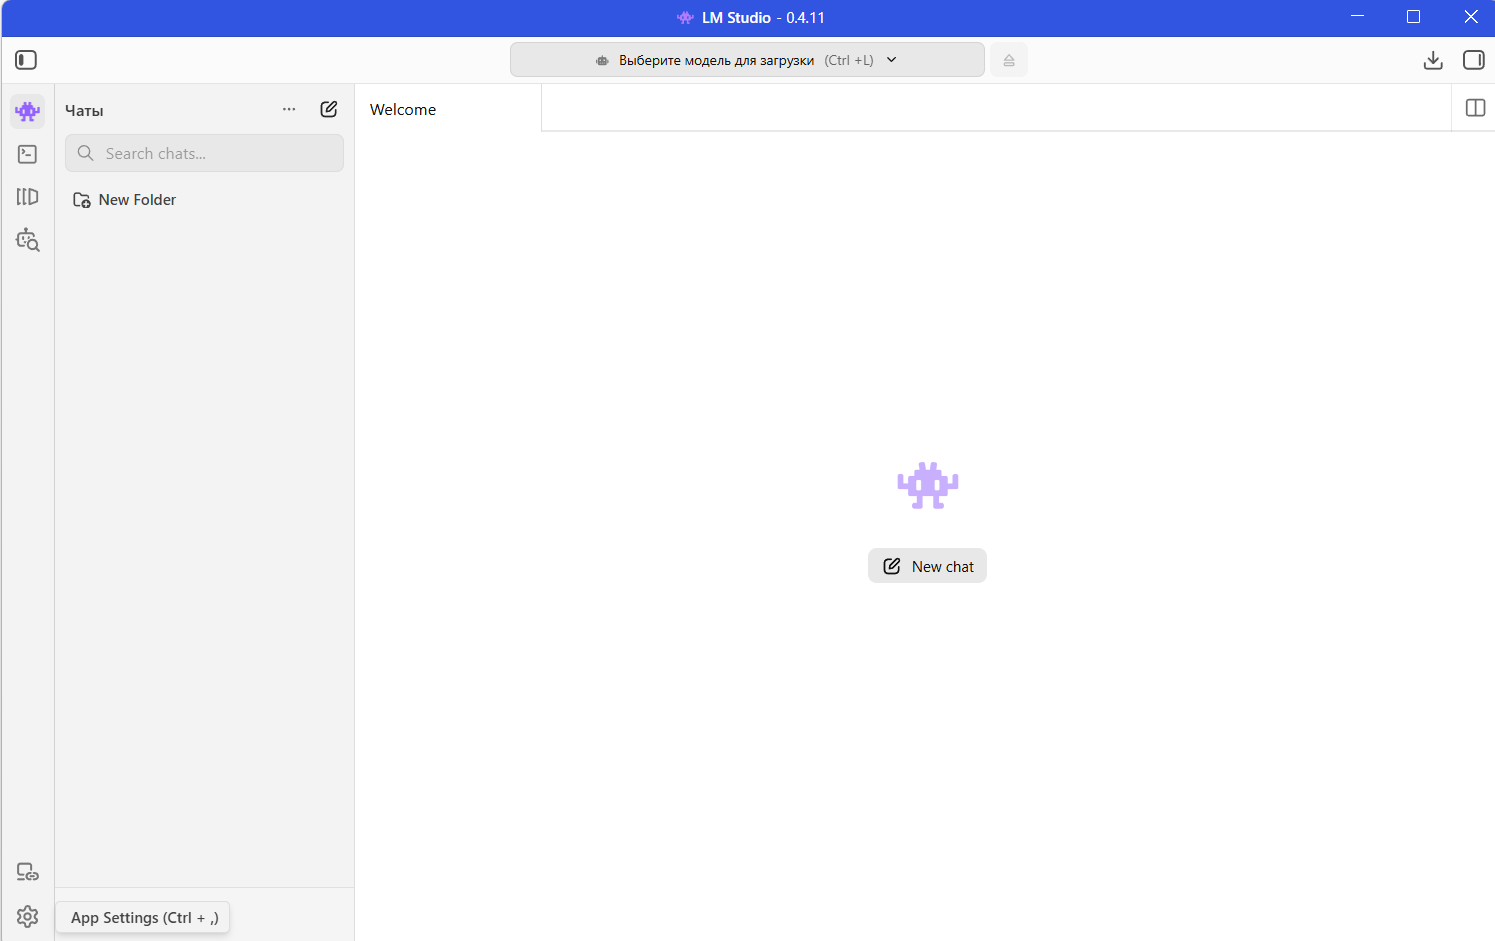
Task: Select the Welcome tab
Action: point(448,109)
